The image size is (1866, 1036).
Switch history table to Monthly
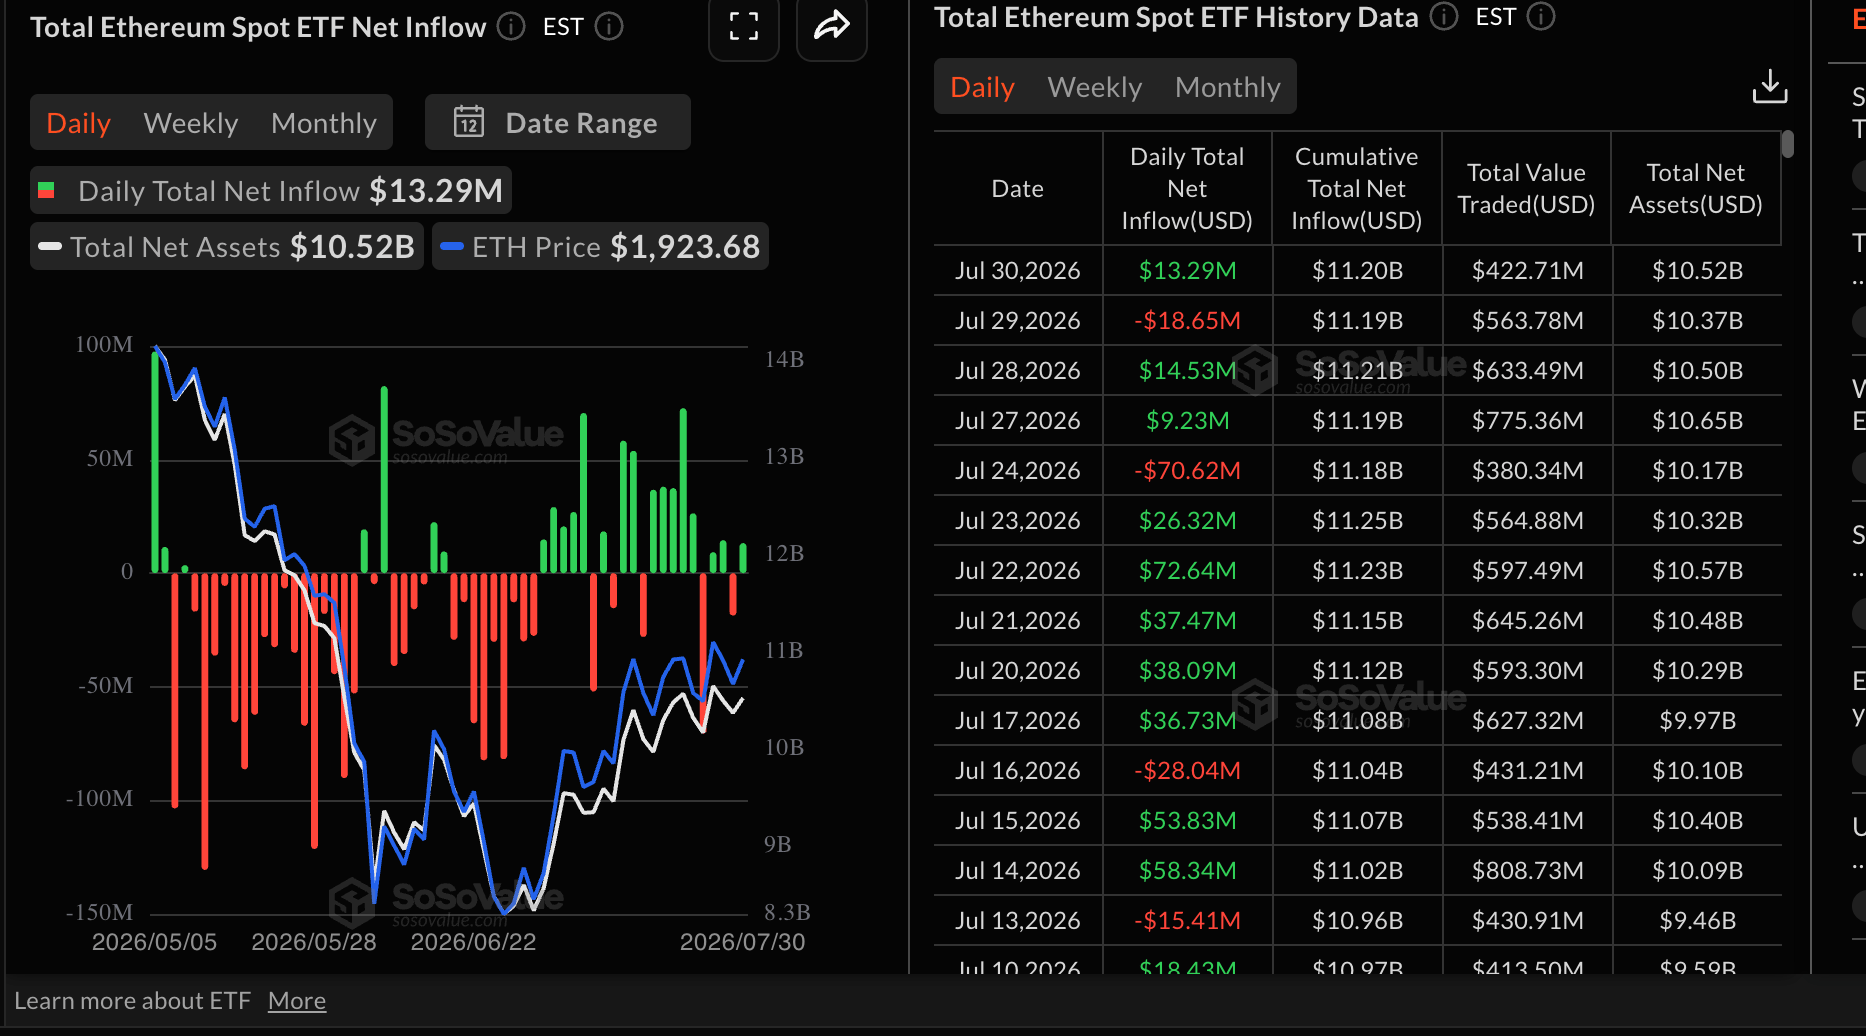coord(1228,87)
